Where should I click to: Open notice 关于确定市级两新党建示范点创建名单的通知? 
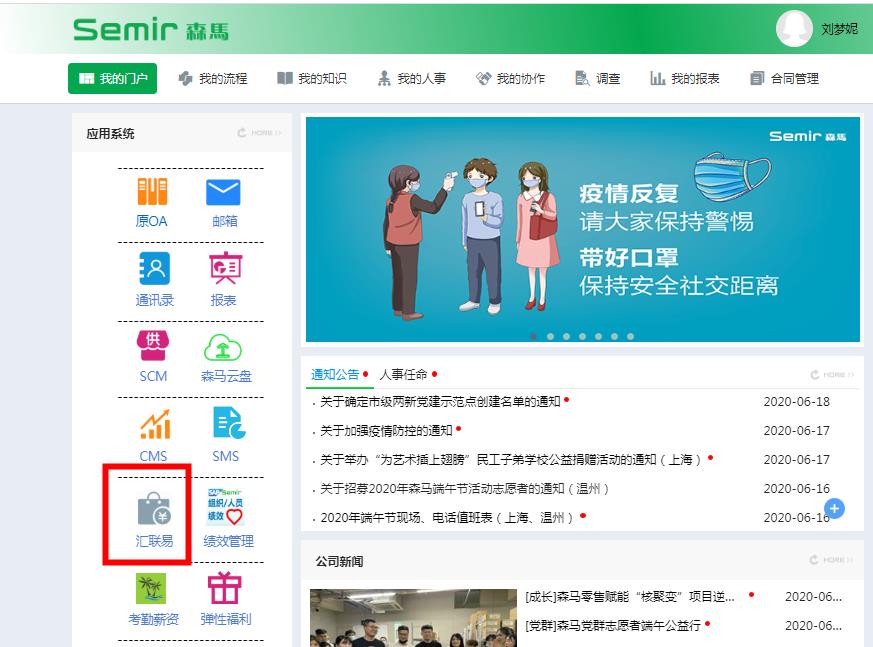440,401
